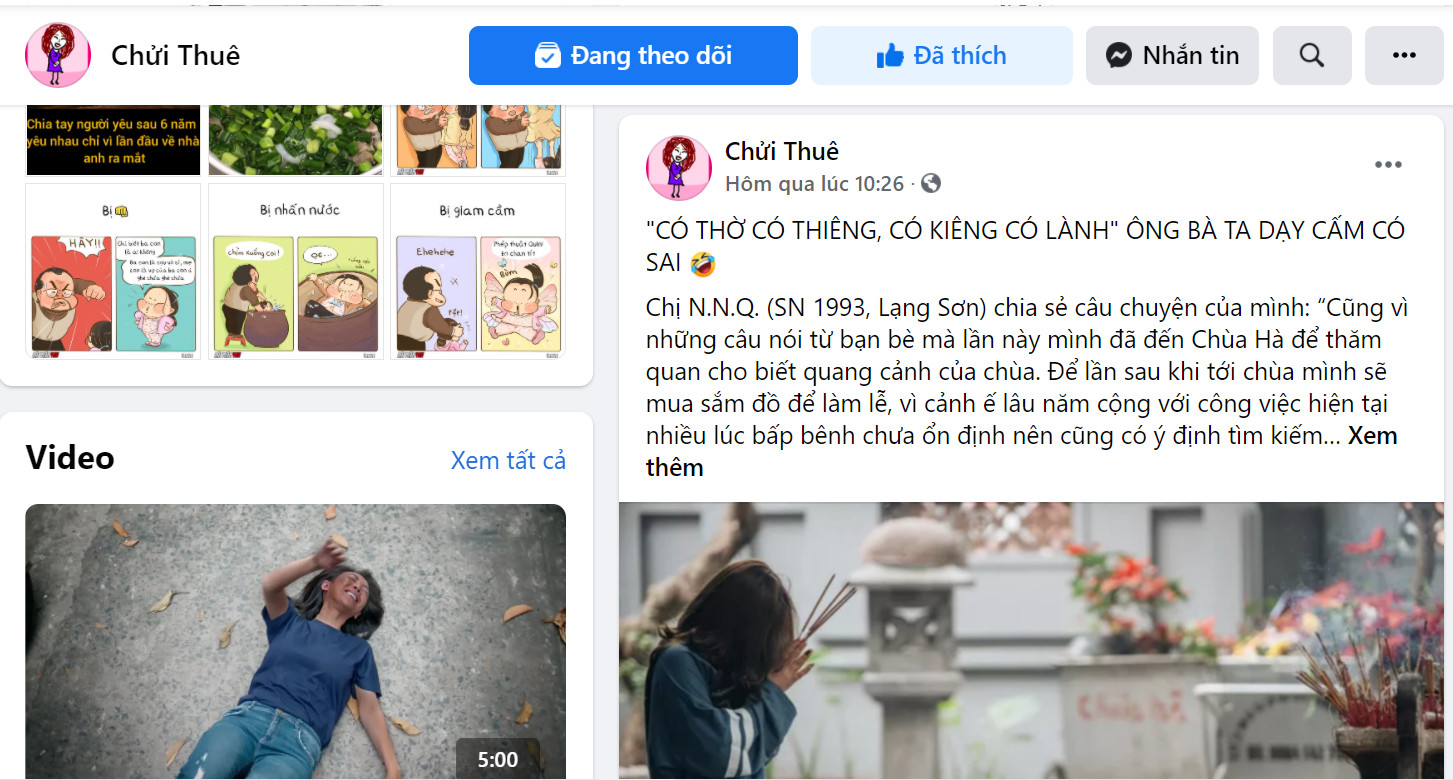The image size is (1453, 780).
Task: Click the Messenger icon in Nhắn tin
Action: 1119,55
